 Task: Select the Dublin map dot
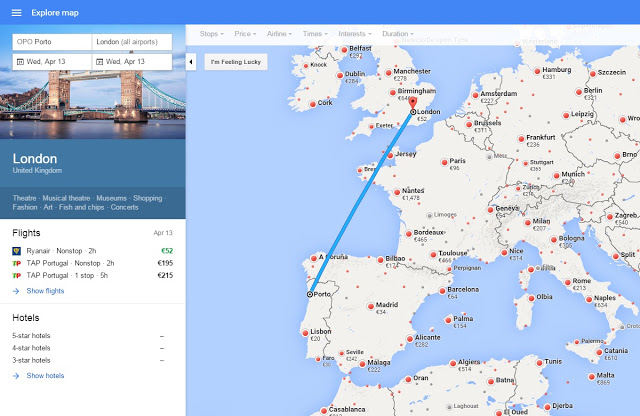point(340,75)
